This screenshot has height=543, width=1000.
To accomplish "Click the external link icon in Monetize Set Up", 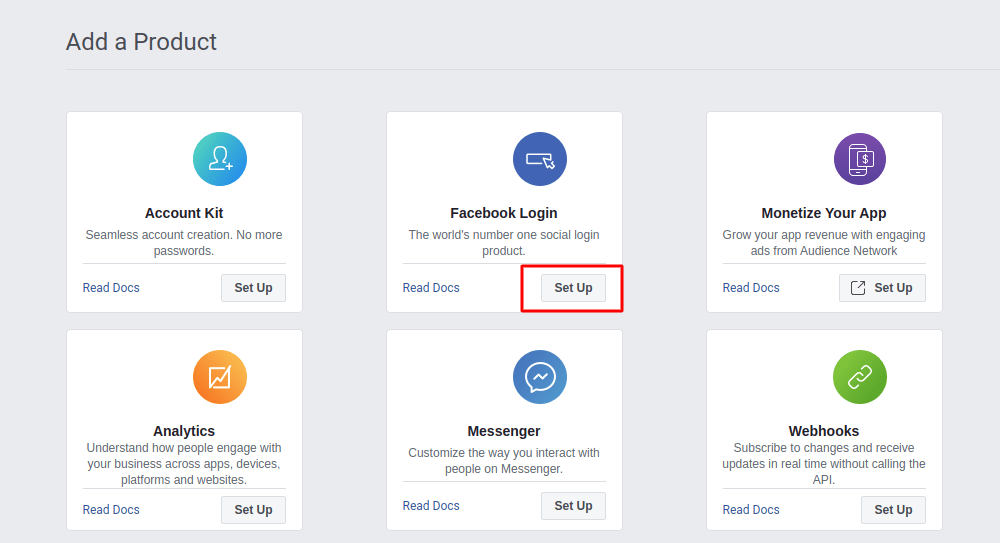I will (858, 288).
